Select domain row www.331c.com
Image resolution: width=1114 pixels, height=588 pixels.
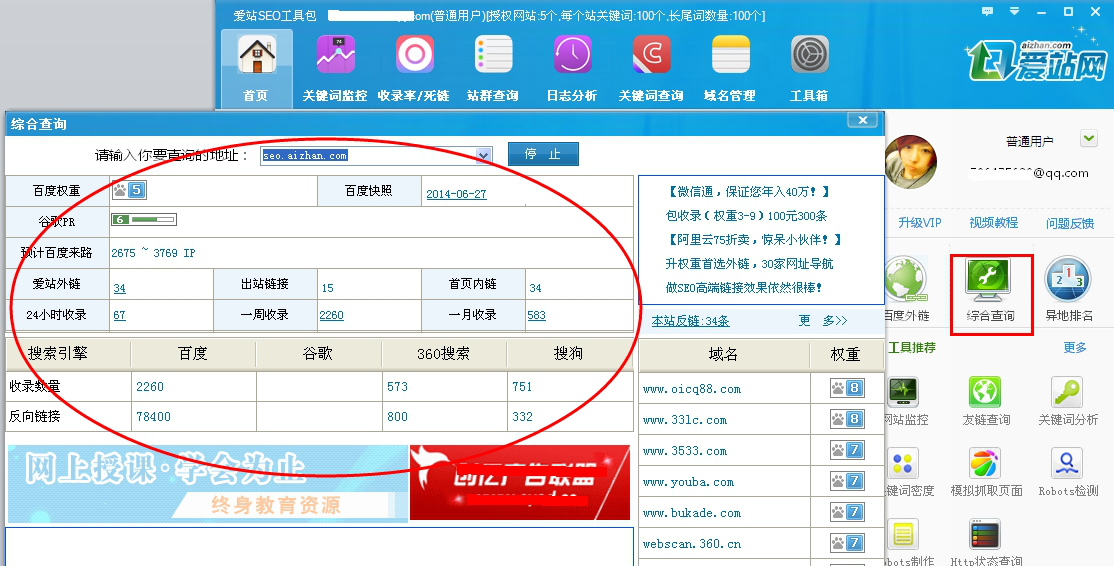click(724, 420)
